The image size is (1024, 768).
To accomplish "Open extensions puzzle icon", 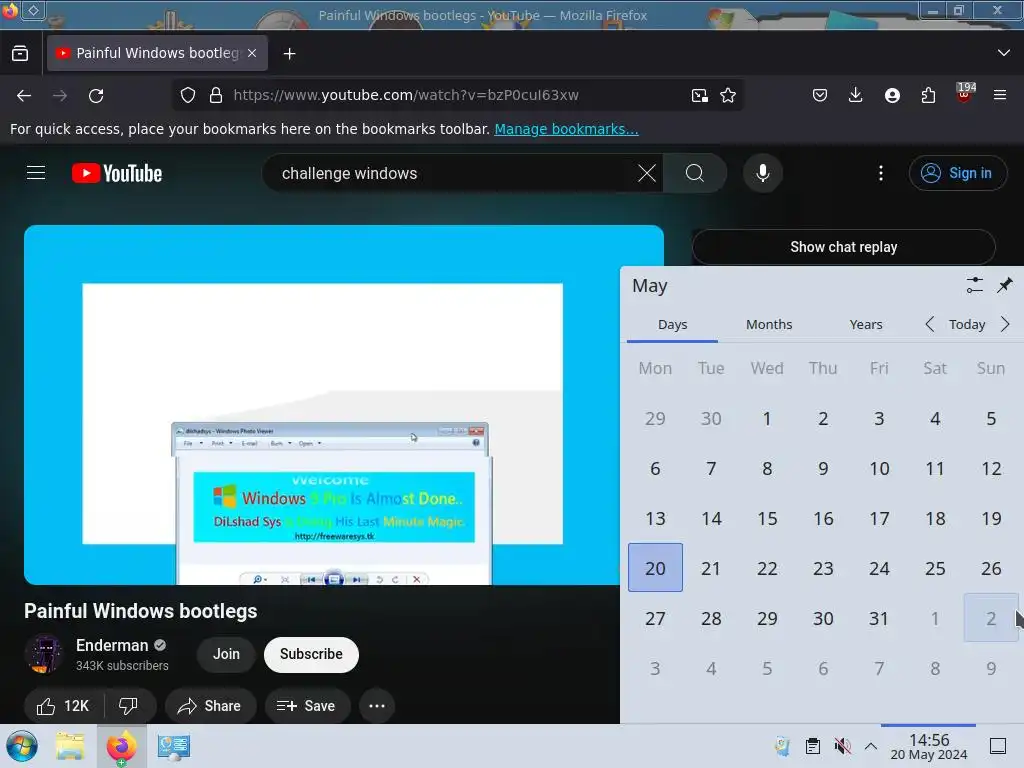I will click(x=928, y=96).
